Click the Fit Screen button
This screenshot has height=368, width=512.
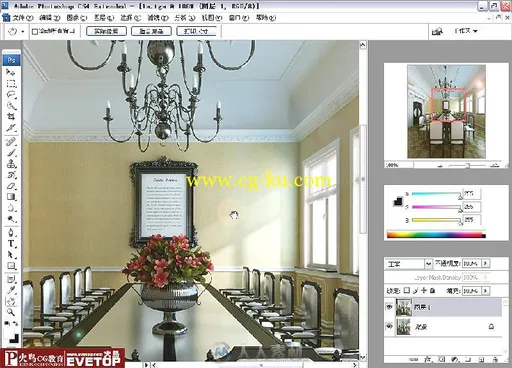tap(151, 31)
